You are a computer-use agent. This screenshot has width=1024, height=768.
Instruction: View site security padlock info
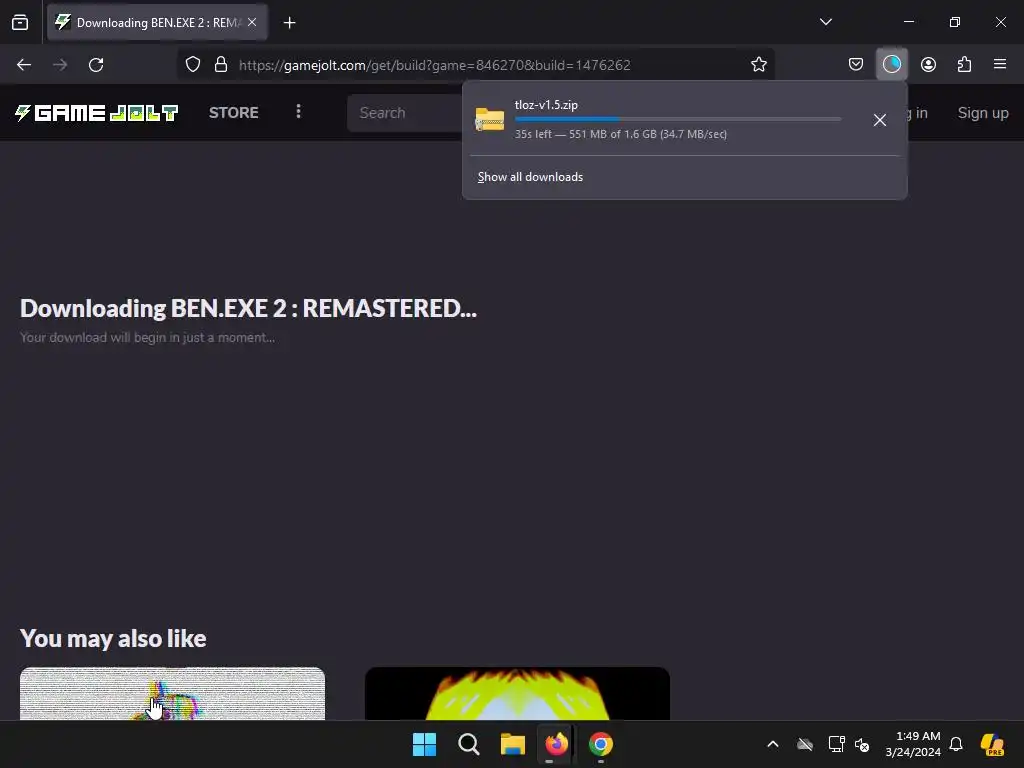[221, 65]
